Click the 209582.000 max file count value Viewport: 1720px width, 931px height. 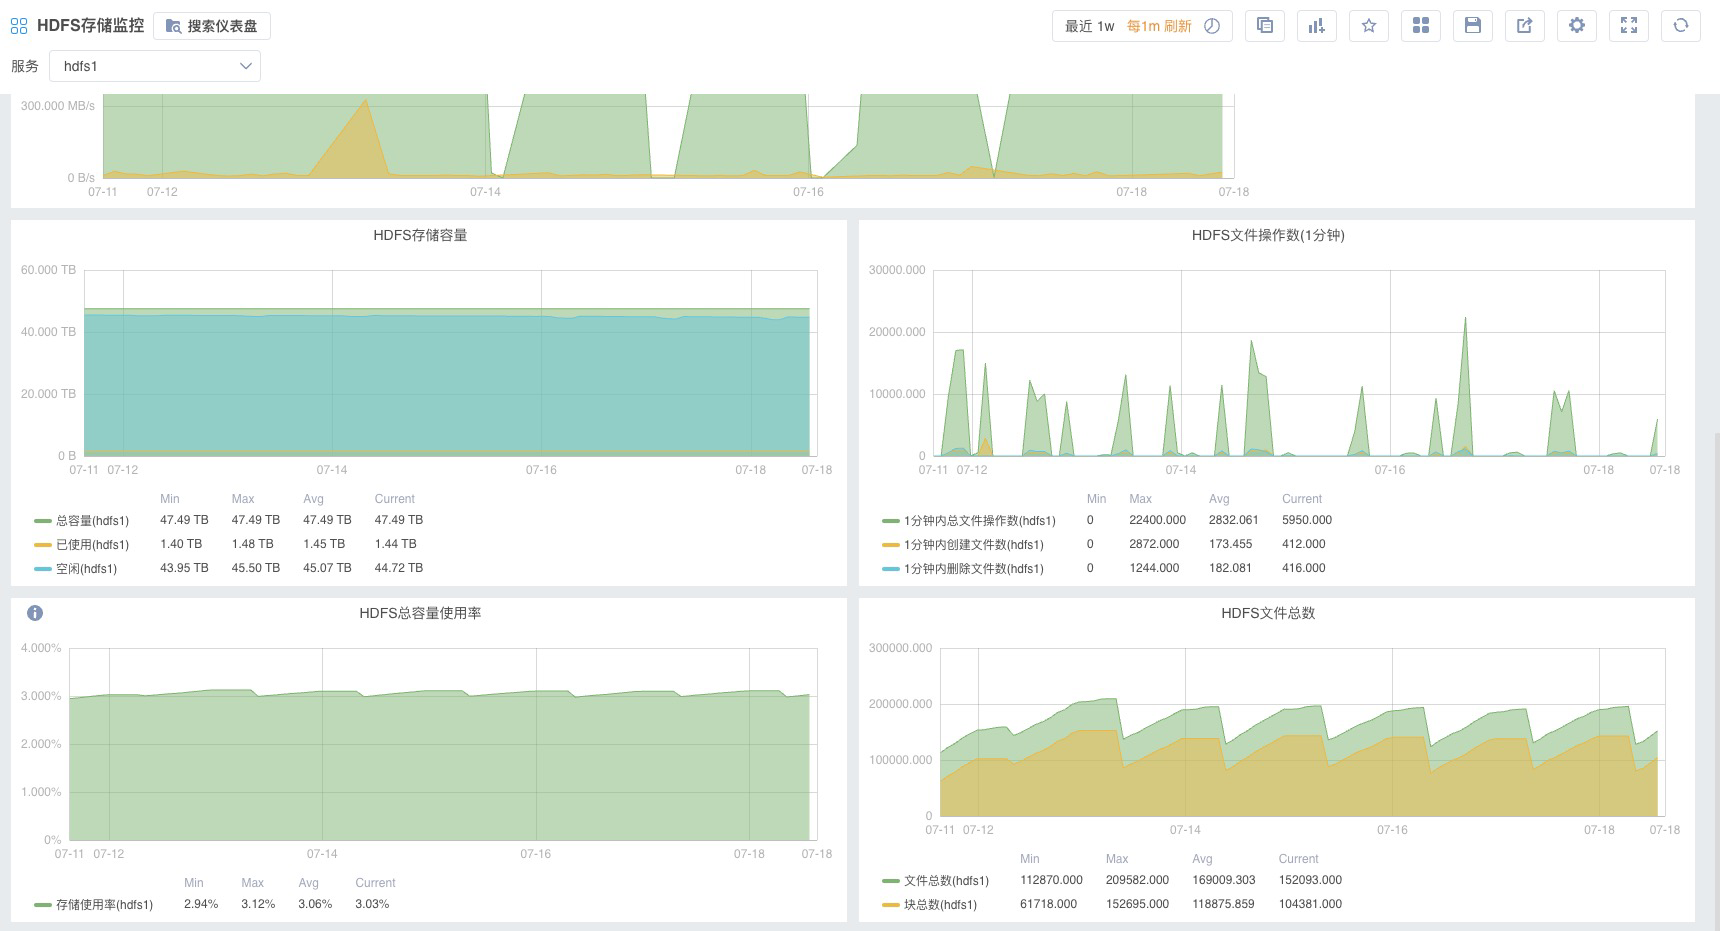point(1138,880)
